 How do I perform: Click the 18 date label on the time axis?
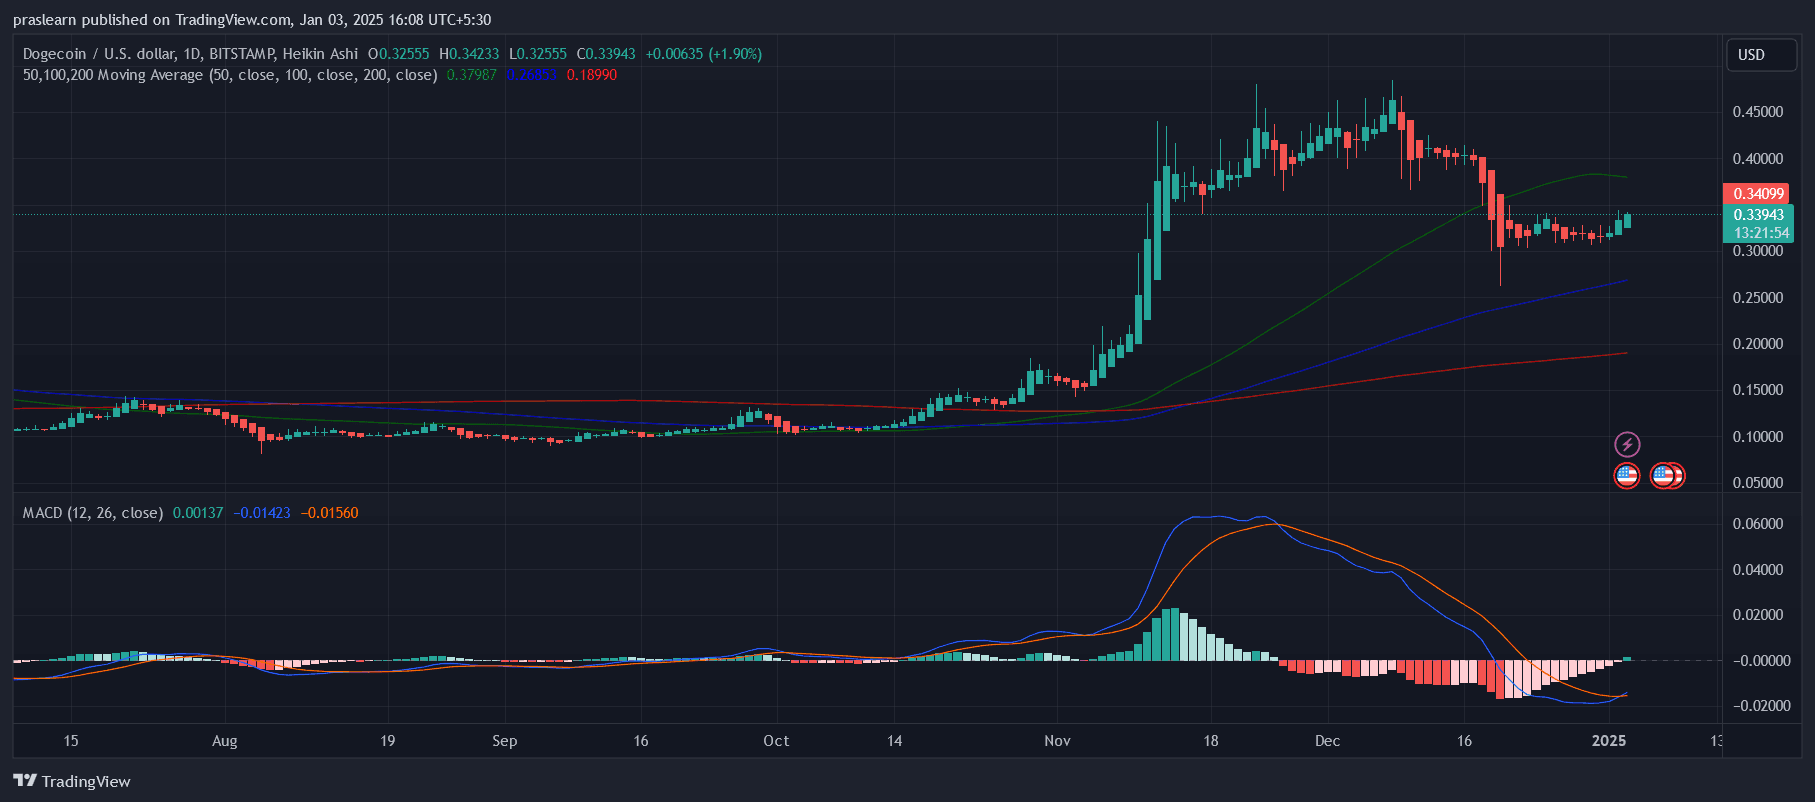coord(1211,741)
